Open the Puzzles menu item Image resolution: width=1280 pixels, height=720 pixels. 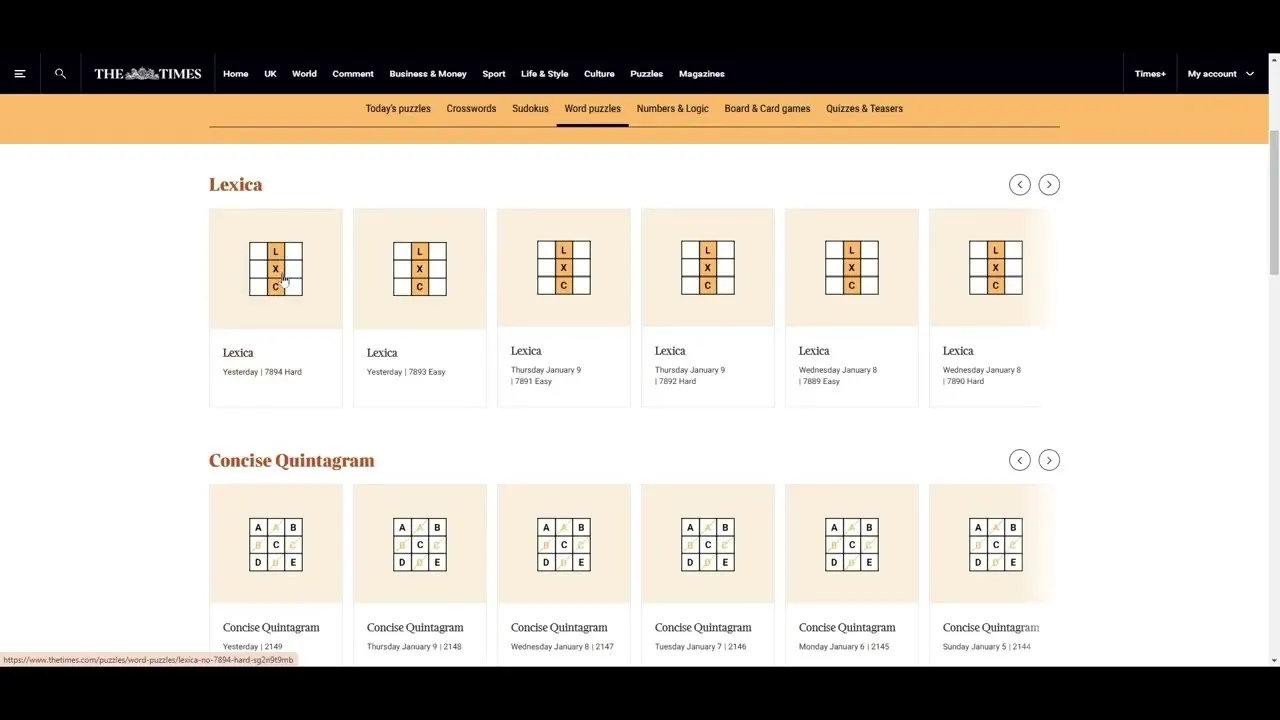click(x=646, y=74)
